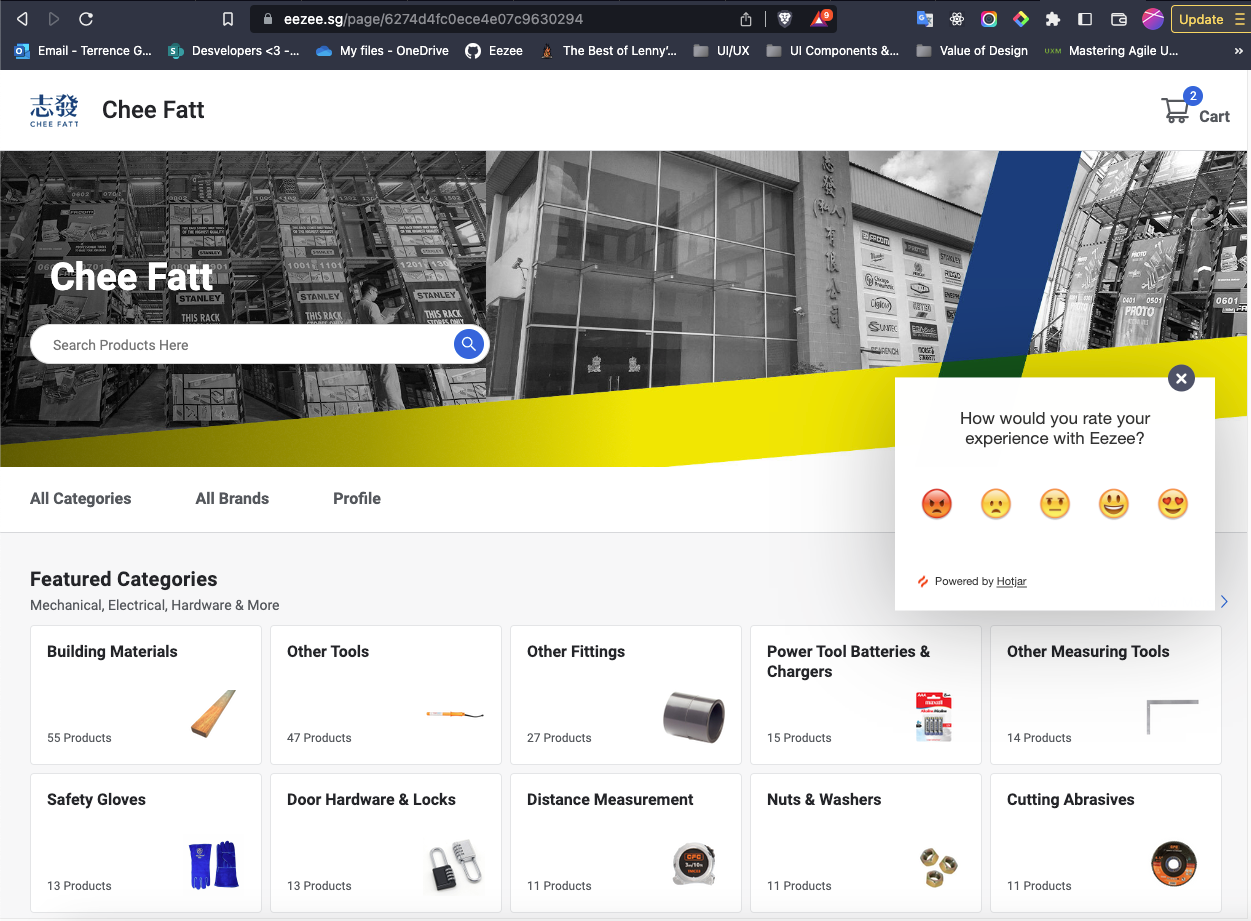Image resolution: width=1251 pixels, height=921 pixels.
Task: Open the browser profile avatar
Action: coord(1153,19)
